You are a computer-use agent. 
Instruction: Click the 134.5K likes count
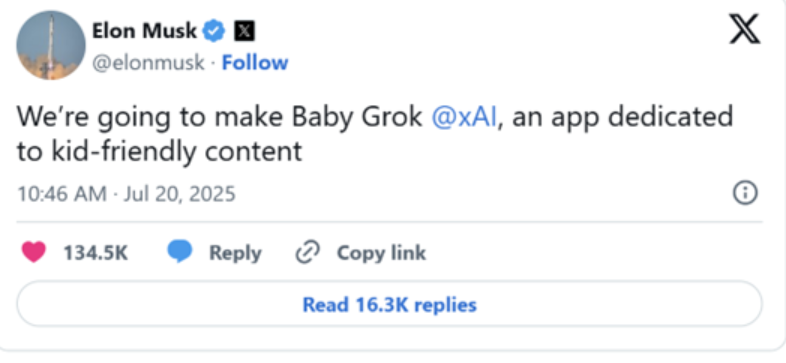click(x=95, y=253)
